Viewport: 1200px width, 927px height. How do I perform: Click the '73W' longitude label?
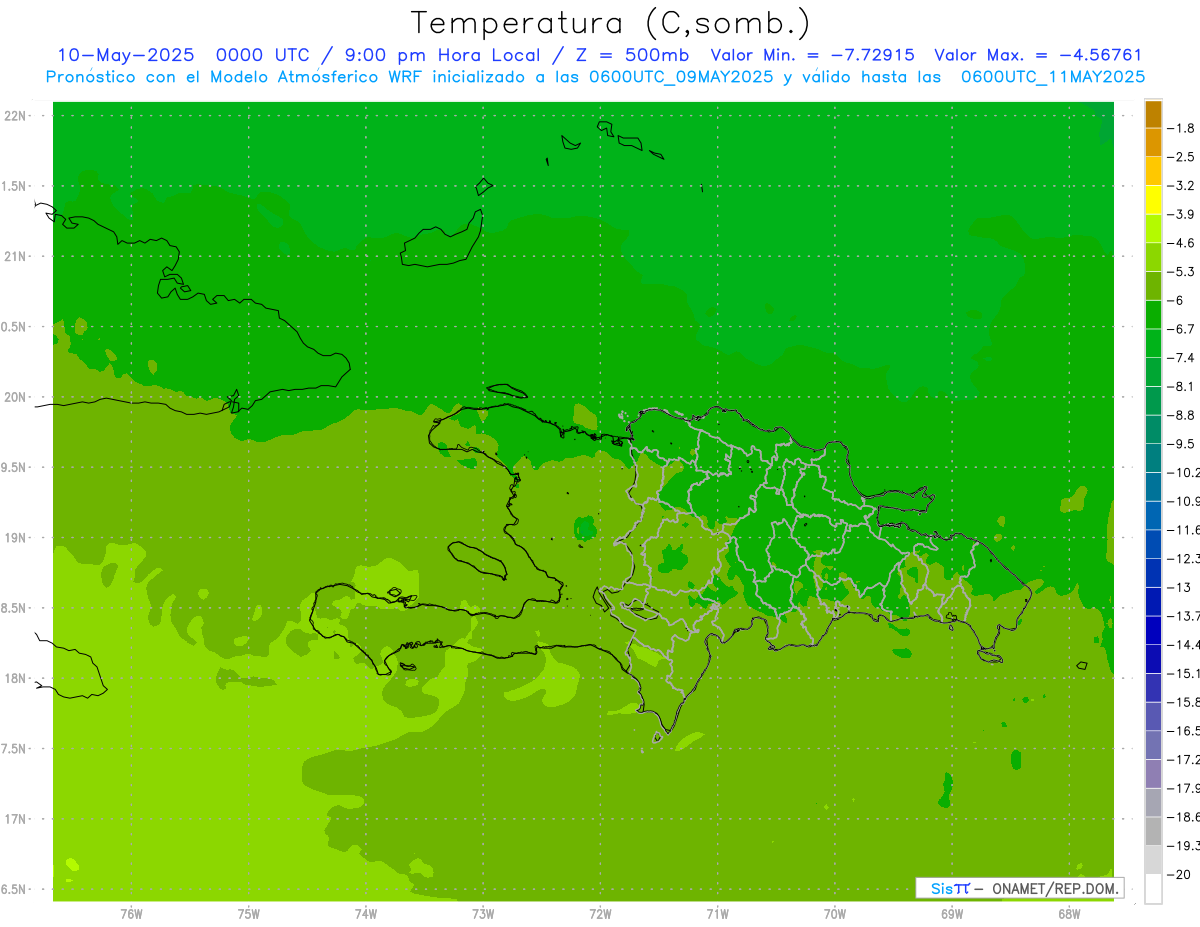click(x=483, y=914)
